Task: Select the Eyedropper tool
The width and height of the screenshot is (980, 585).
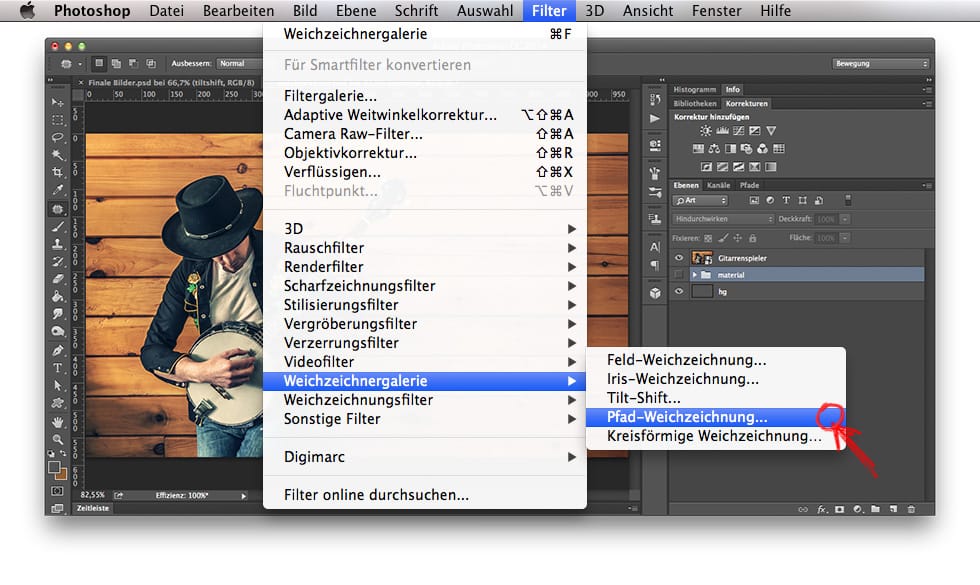Action: 58,189
